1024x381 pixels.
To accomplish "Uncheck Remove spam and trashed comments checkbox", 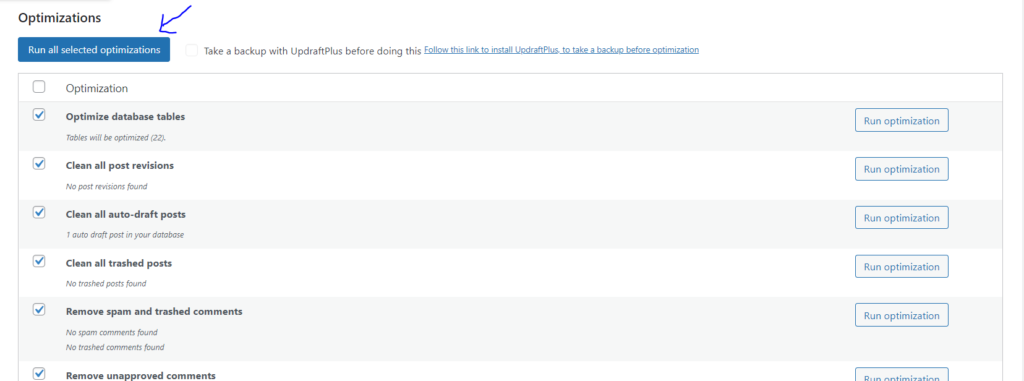I will pos(39,310).
